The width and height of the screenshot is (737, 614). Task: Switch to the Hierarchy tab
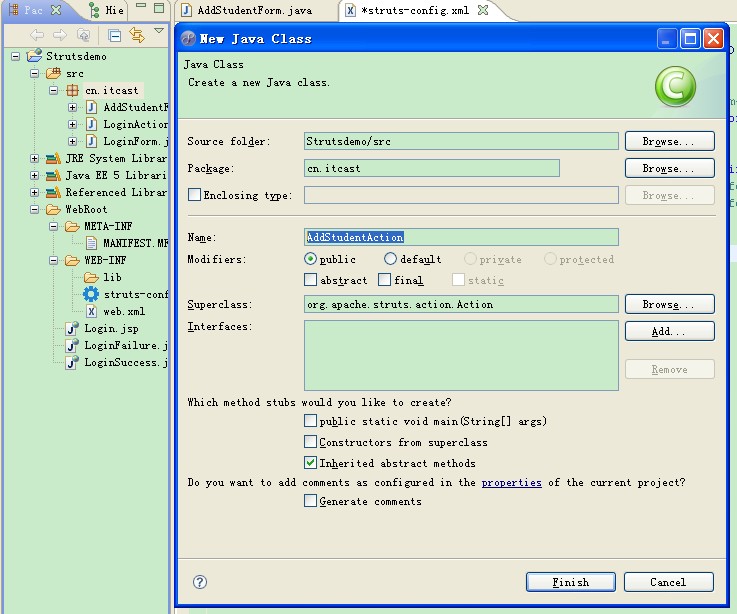[x=107, y=10]
